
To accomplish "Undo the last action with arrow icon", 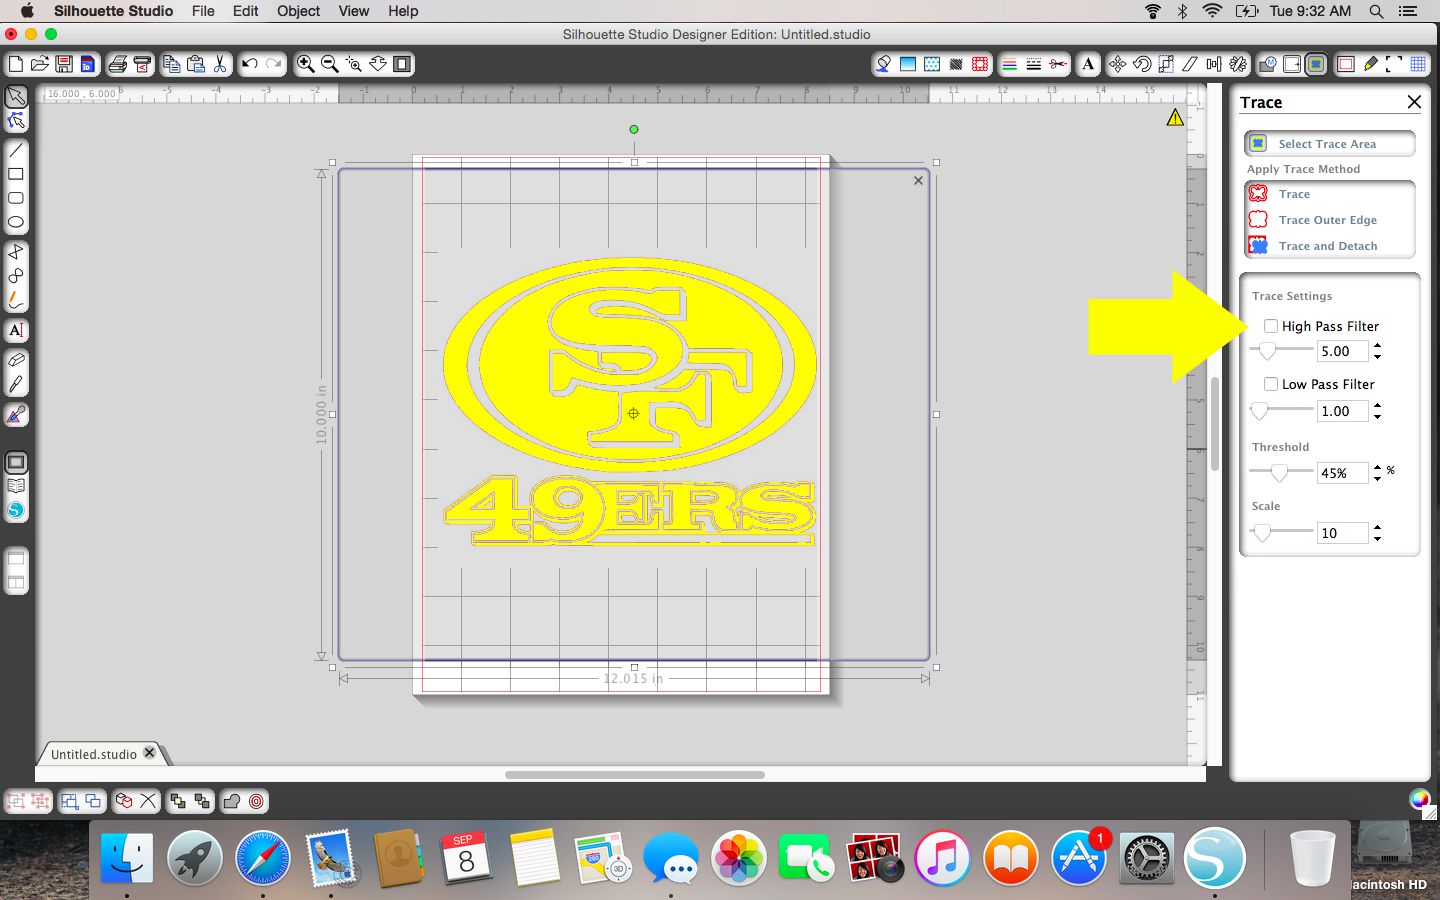I will pos(250,64).
